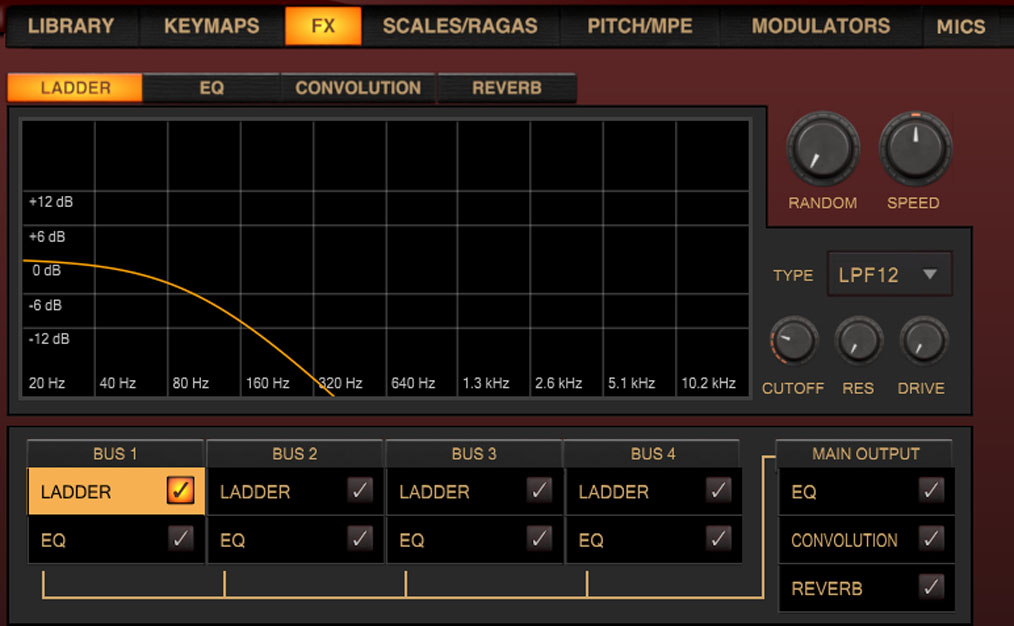Toggle the BUS 4 EQ checkbox
This screenshot has height=626, width=1014.
coord(718,538)
